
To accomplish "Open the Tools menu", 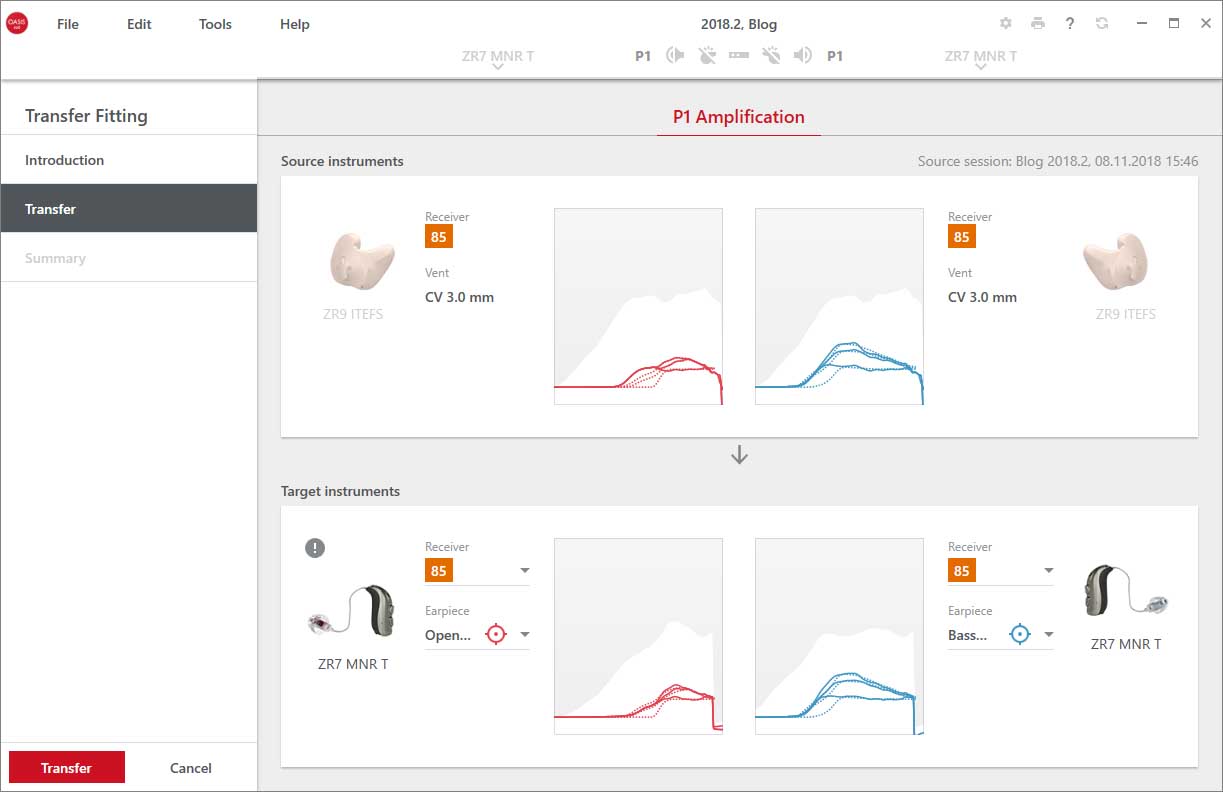I will [x=215, y=24].
